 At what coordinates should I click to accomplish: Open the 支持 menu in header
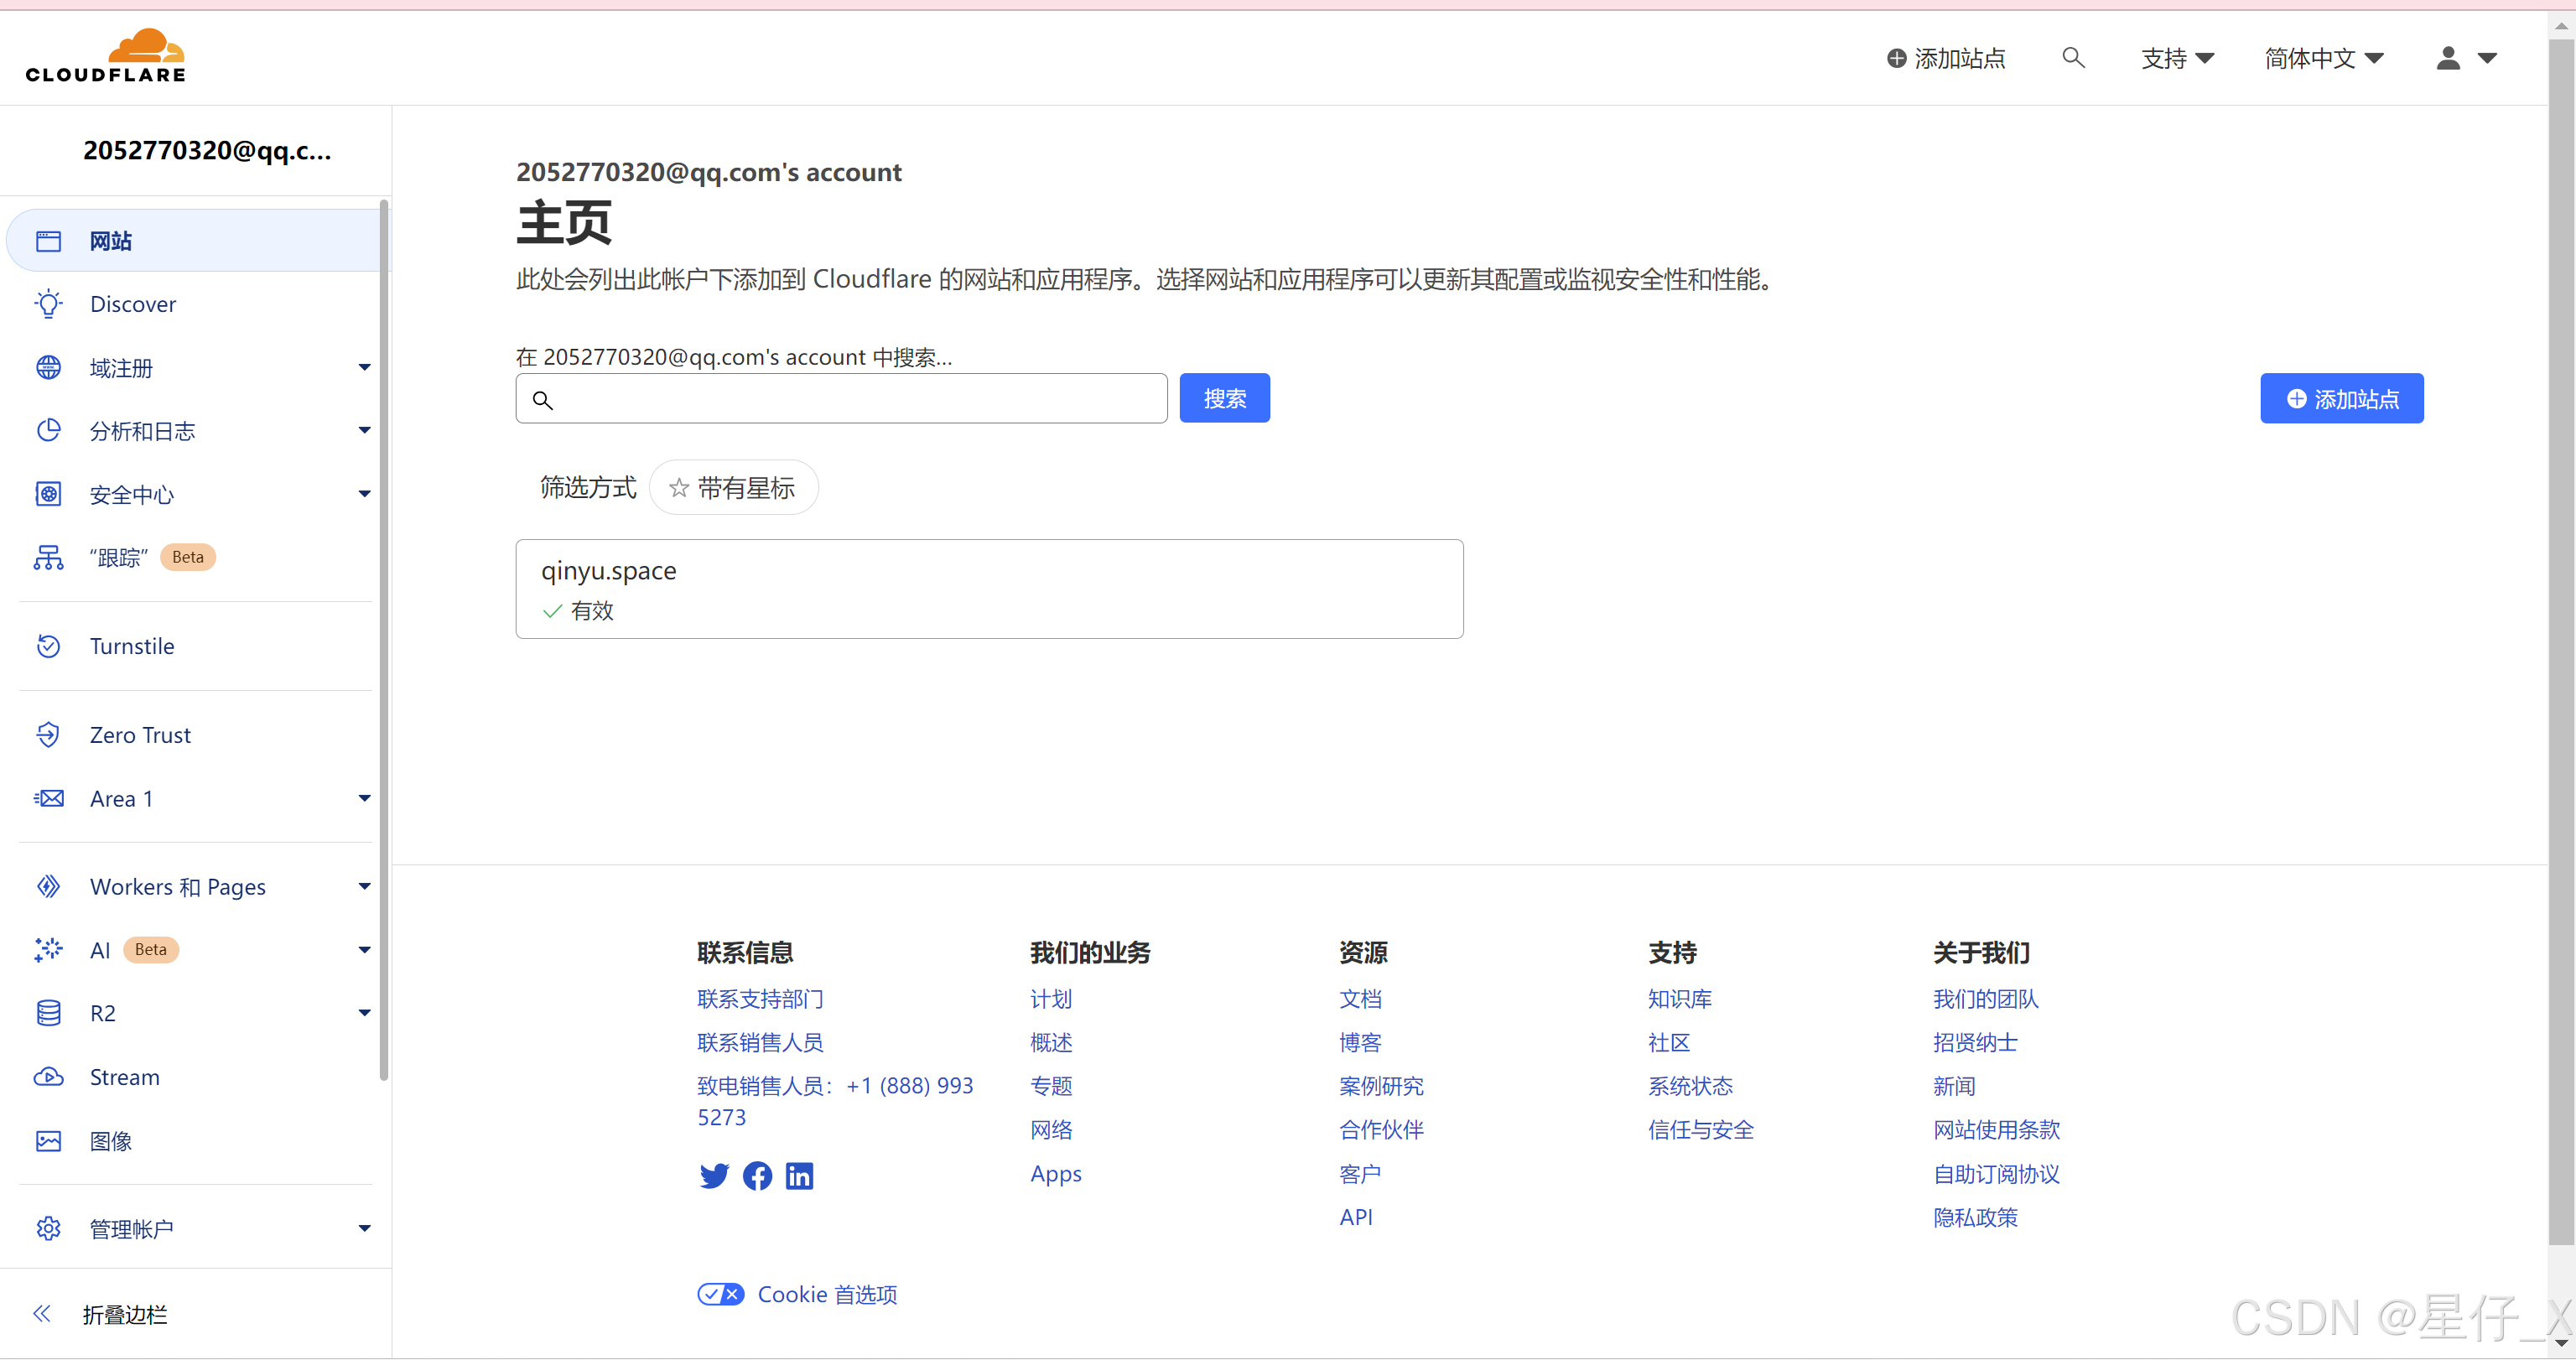tap(2176, 58)
